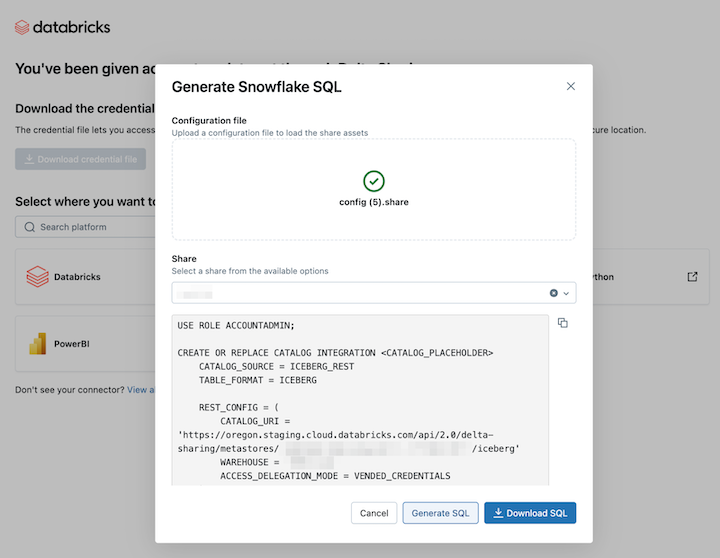Clear the selected share value

click(x=554, y=293)
